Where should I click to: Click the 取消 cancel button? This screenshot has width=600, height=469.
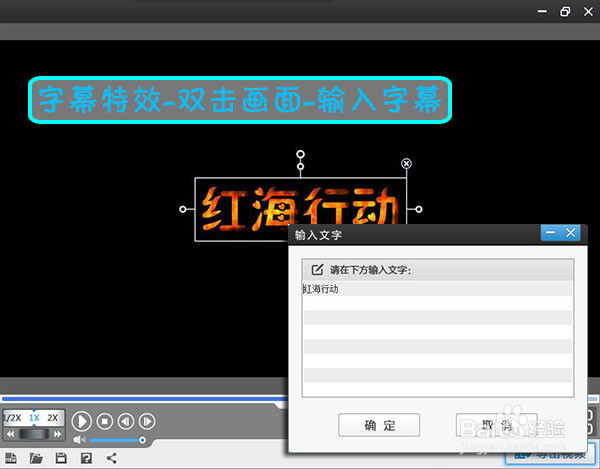[x=497, y=425]
